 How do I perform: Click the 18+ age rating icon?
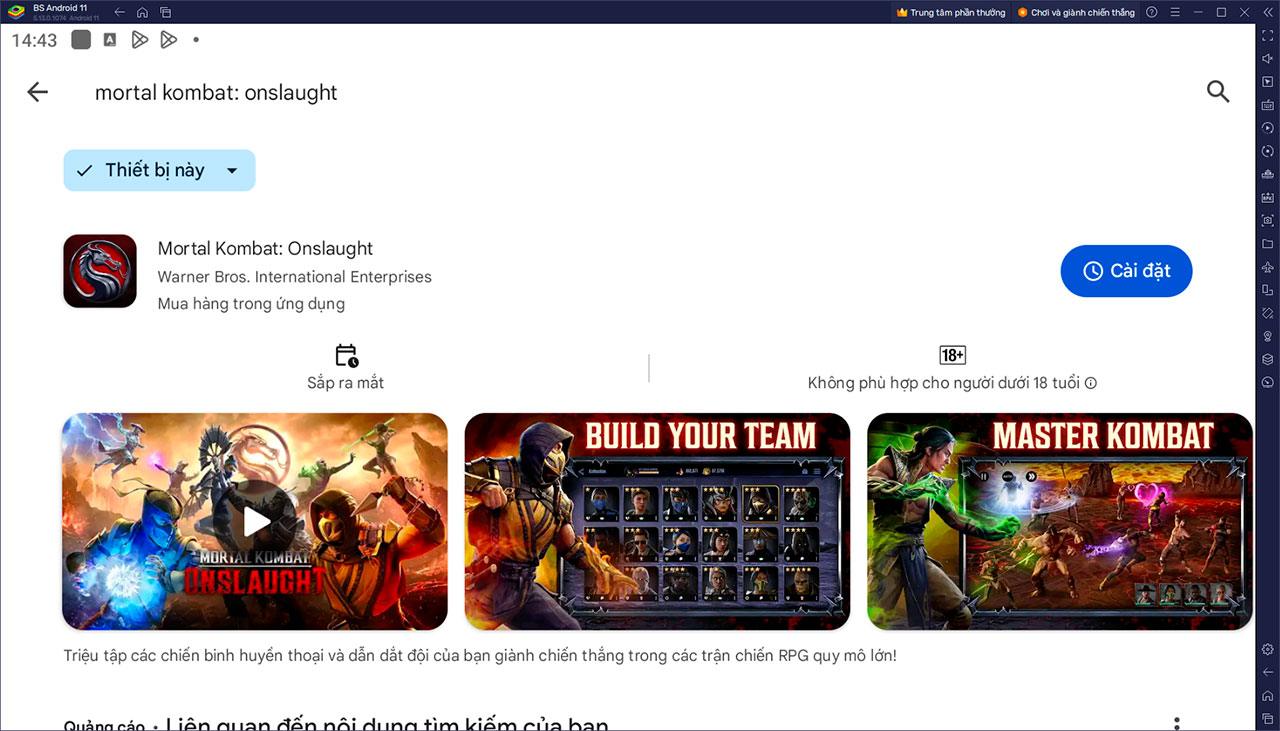pyautogui.click(x=952, y=355)
